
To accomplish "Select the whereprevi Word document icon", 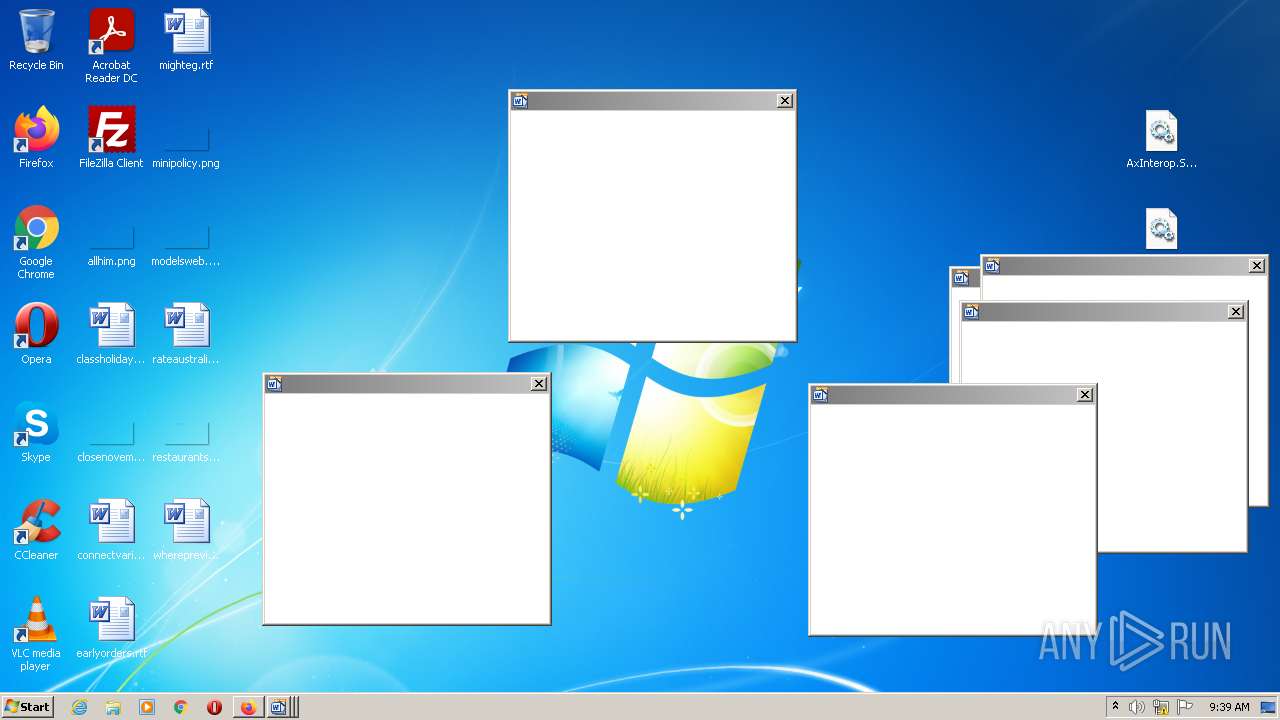I will point(186,530).
